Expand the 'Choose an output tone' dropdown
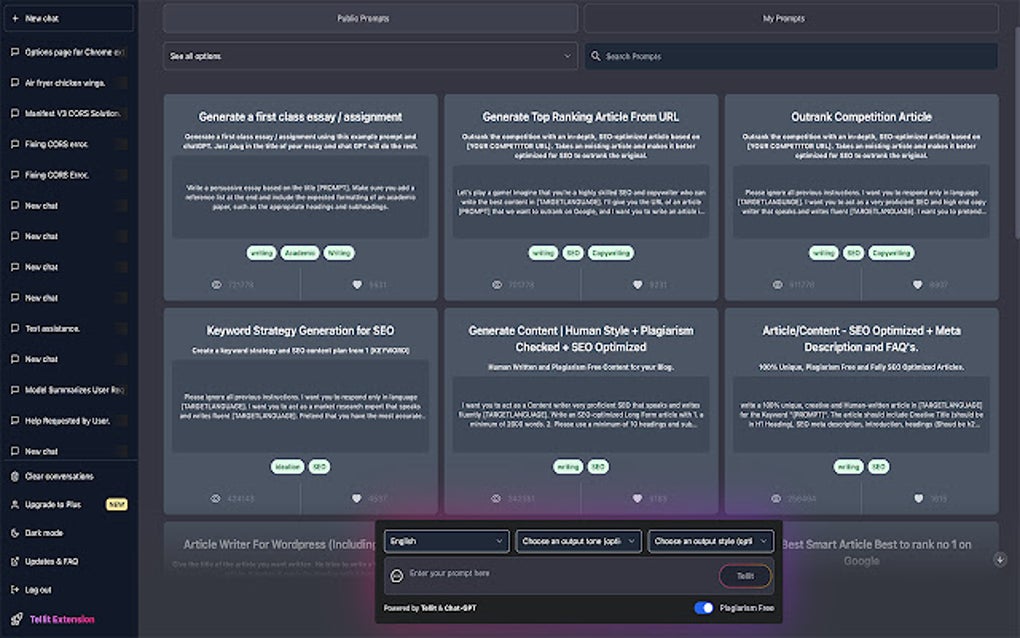 (x=577, y=540)
